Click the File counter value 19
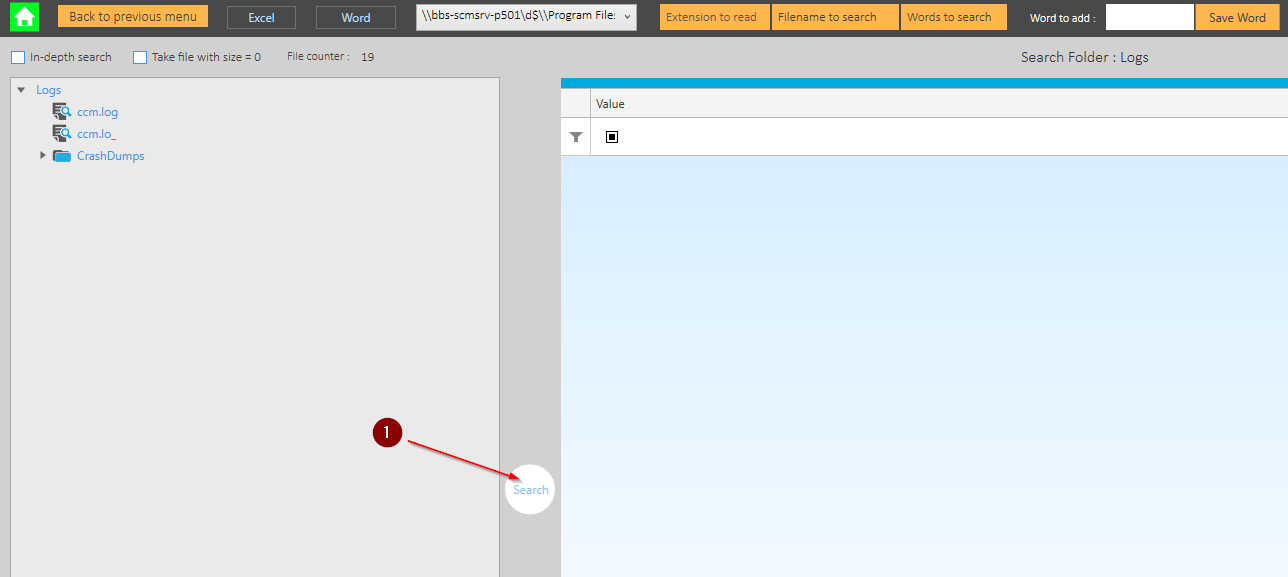This screenshot has width=1288, height=577. [367, 57]
